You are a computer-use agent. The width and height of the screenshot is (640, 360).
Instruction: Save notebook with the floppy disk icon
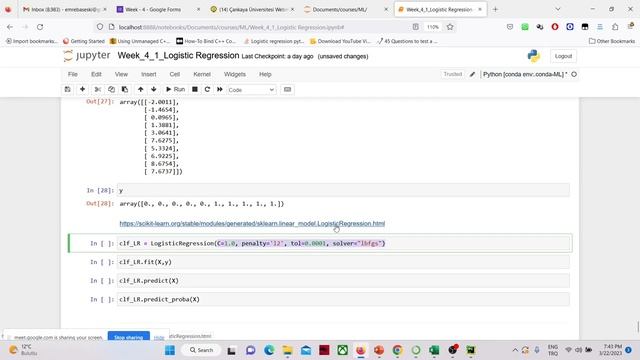click(x=68, y=89)
